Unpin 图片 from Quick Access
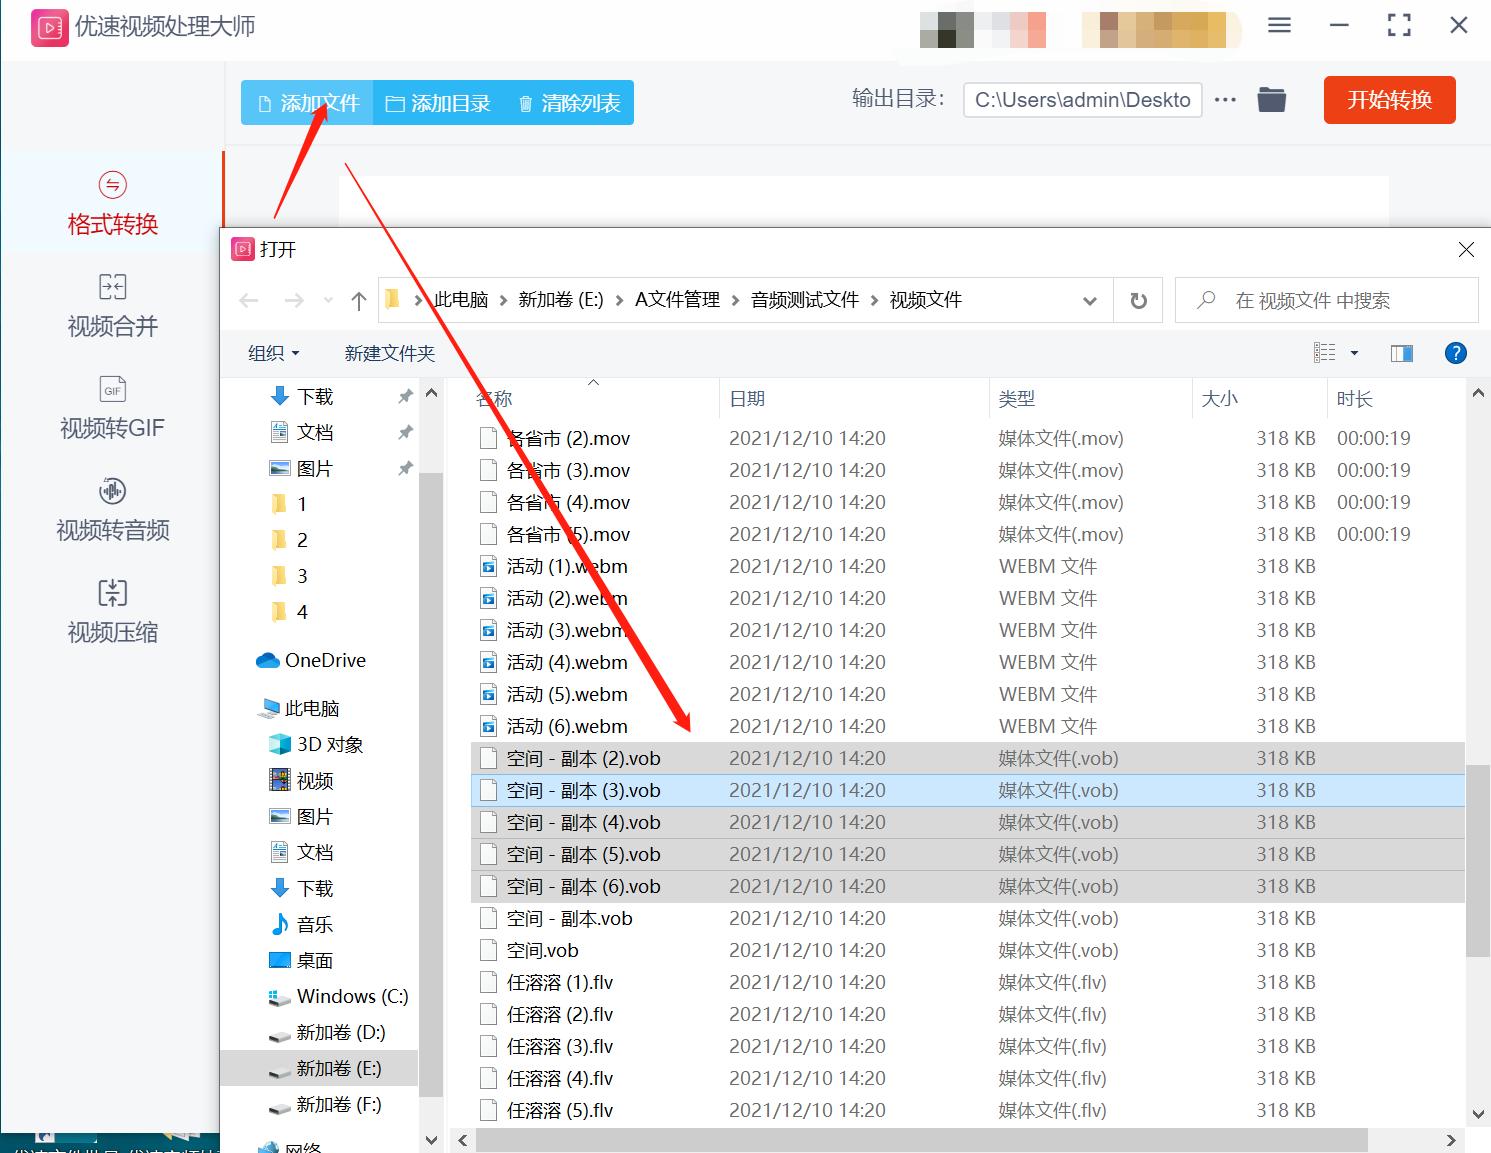The height and width of the screenshot is (1153, 1491). click(405, 467)
